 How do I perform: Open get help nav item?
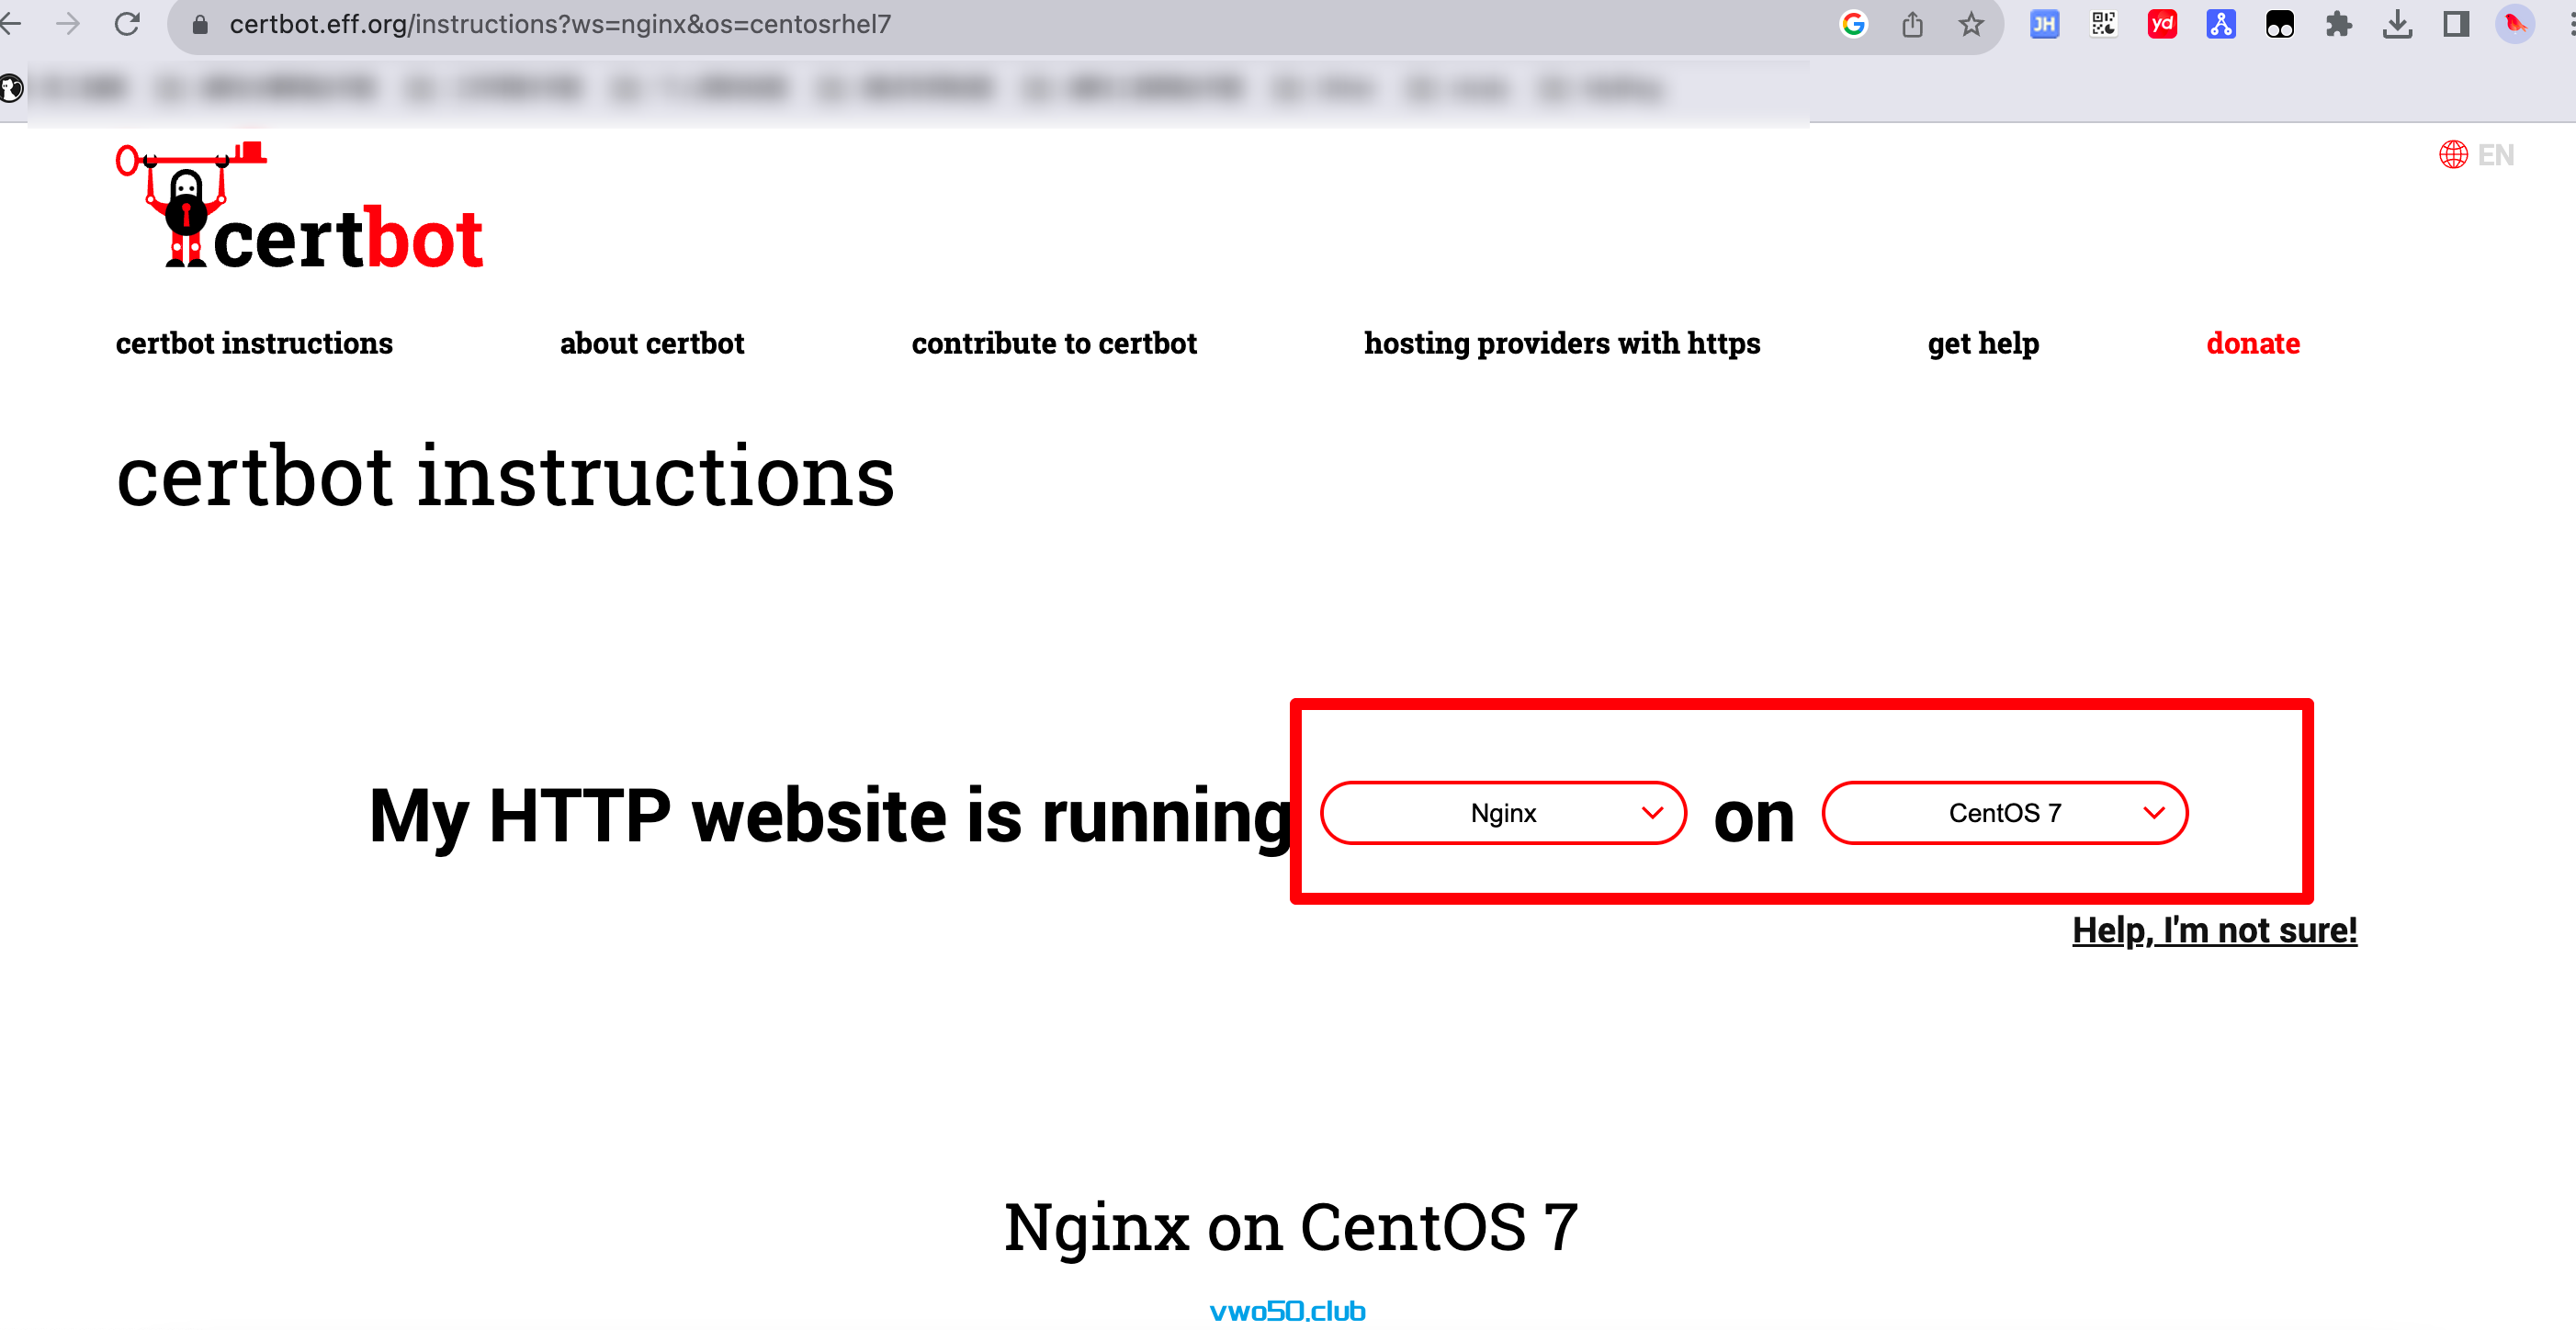tap(1983, 343)
